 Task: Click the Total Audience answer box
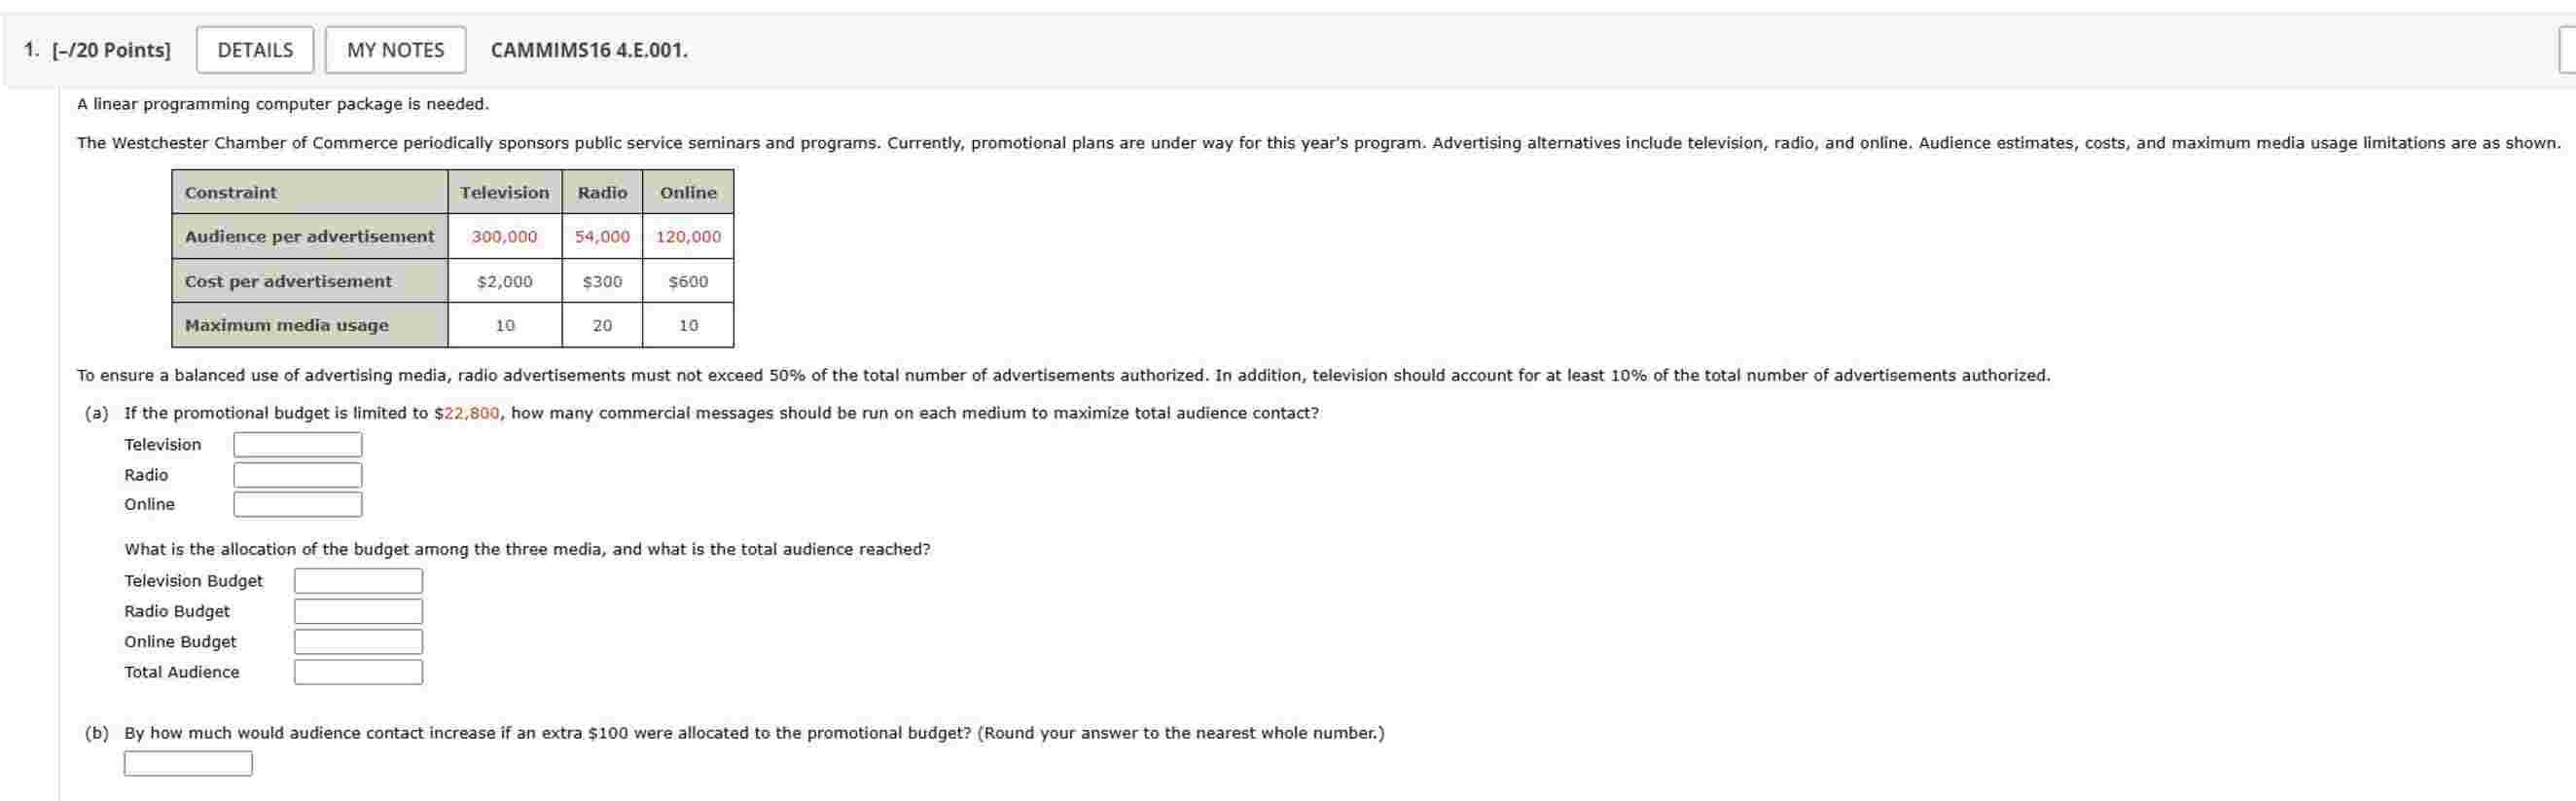point(357,671)
